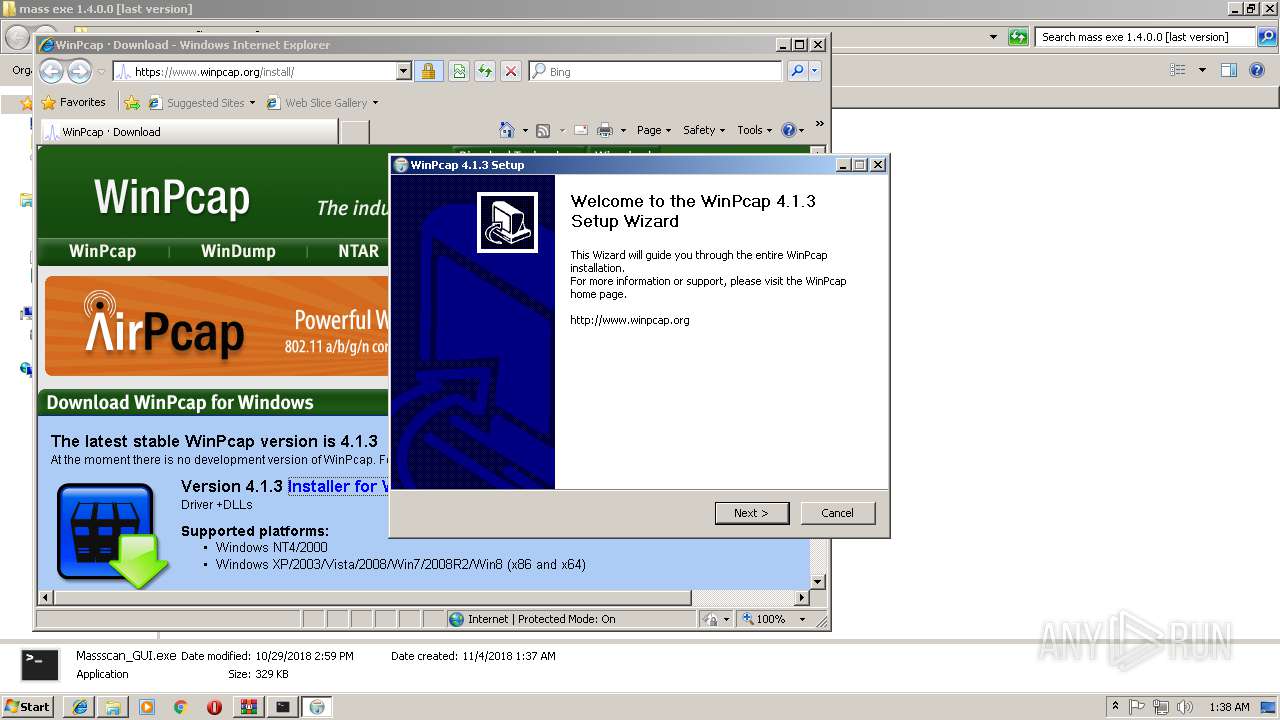Screen dimensions: 1280x720
Task: Select the WinPcap · Download tab
Action: coord(189,131)
